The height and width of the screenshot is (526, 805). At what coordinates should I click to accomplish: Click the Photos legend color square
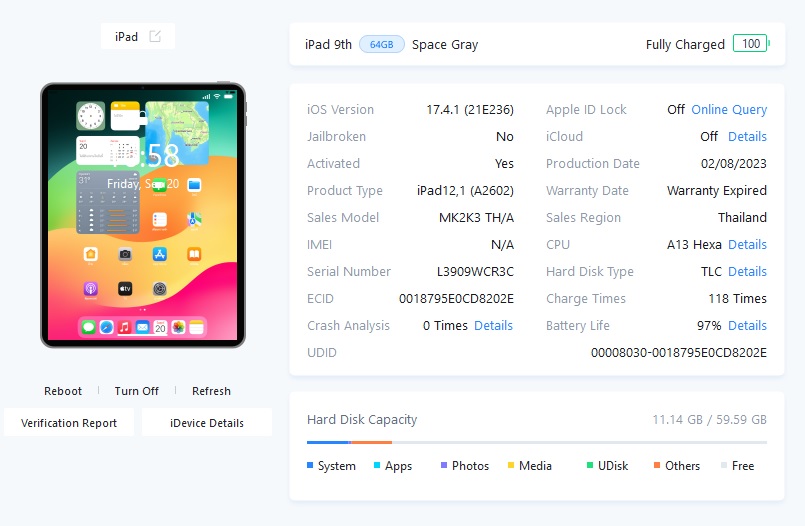[444, 465]
